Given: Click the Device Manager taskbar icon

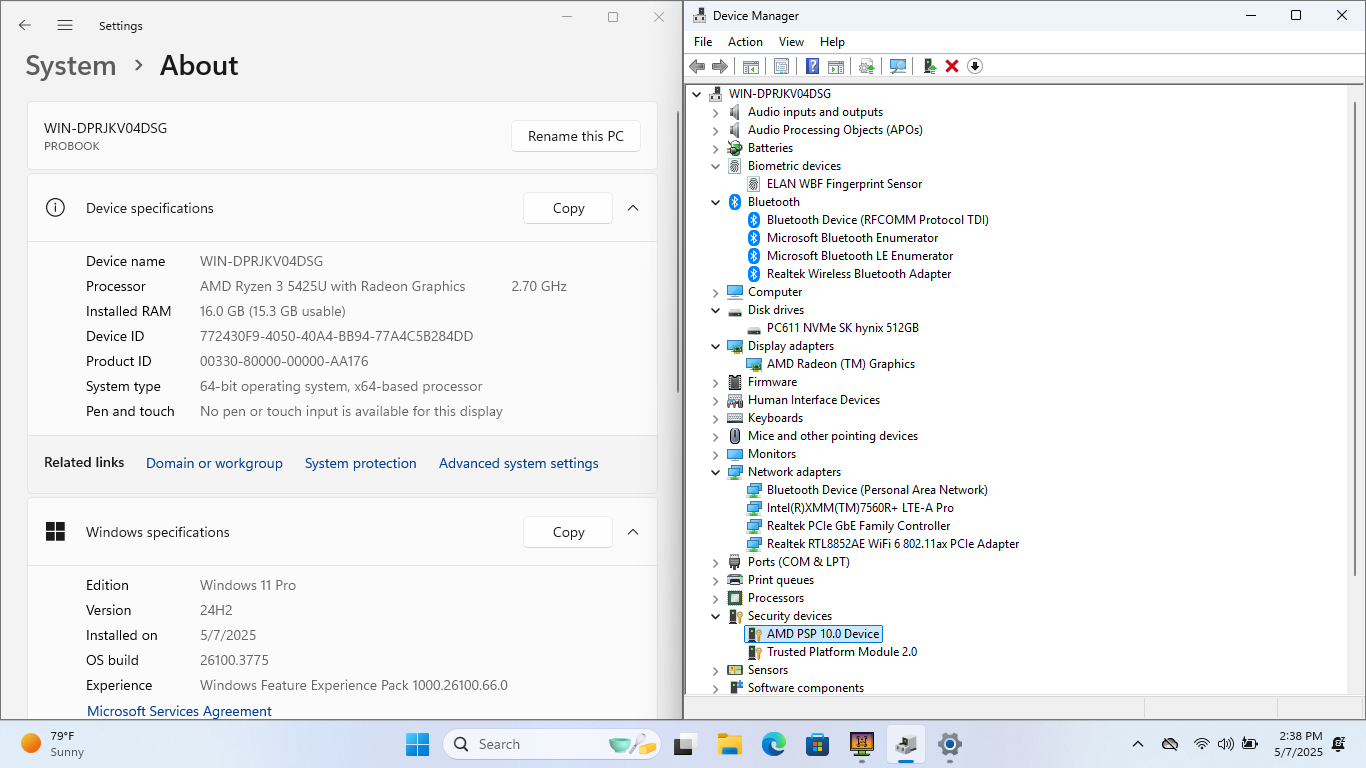Looking at the screenshot, I should pos(906,744).
